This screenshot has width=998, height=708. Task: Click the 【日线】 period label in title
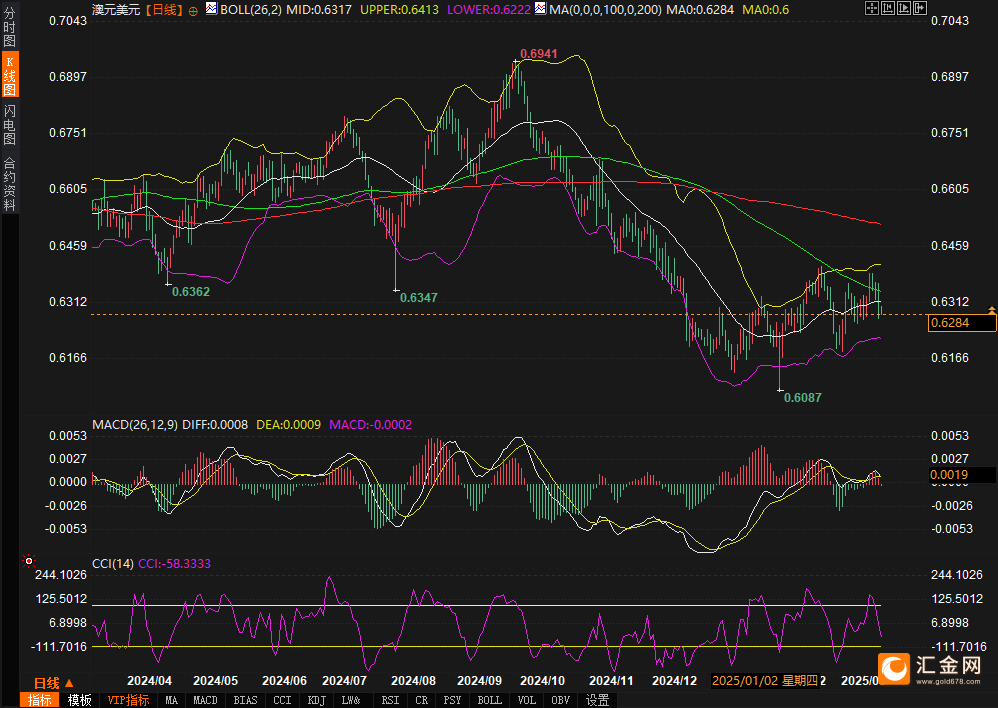click(163, 10)
